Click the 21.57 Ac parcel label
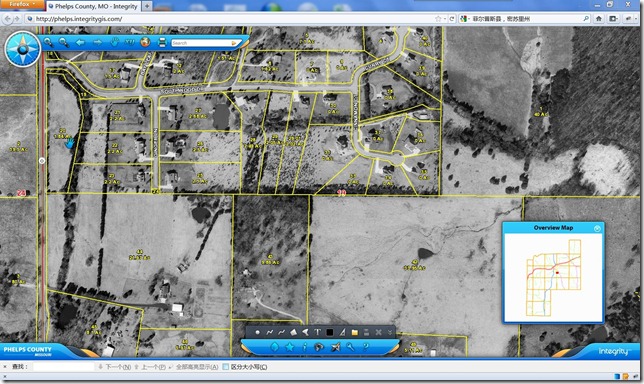 pos(140,258)
